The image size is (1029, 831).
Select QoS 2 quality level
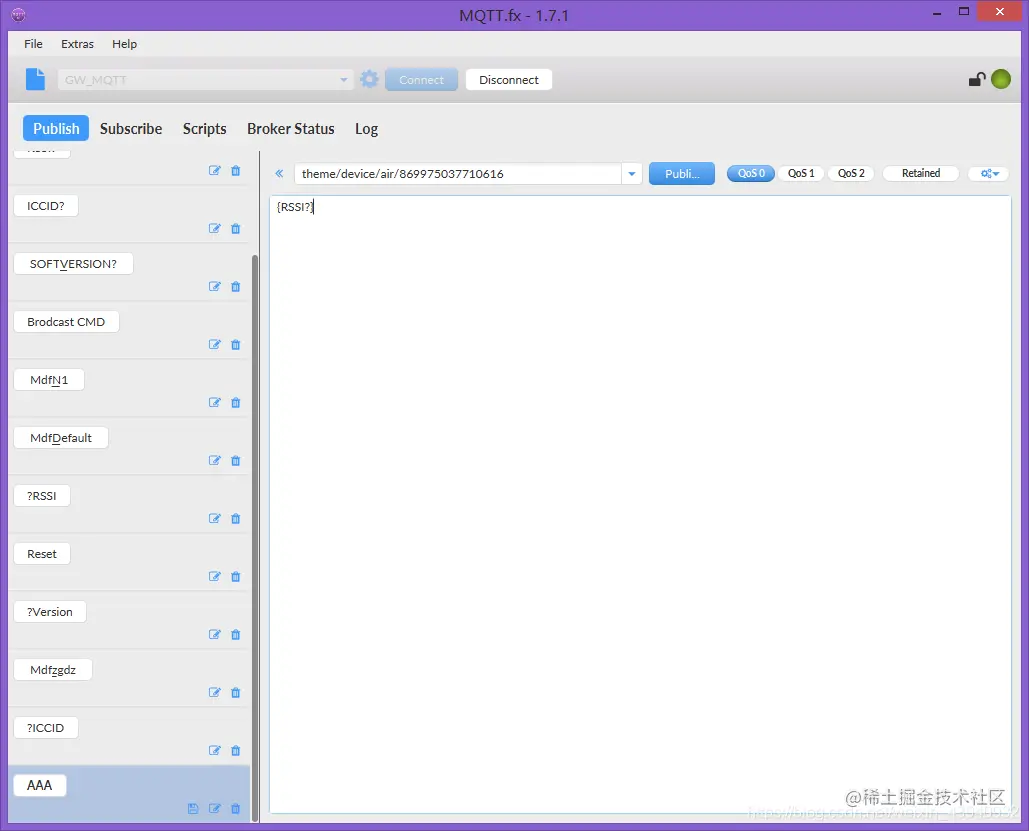[x=851, y=173]
